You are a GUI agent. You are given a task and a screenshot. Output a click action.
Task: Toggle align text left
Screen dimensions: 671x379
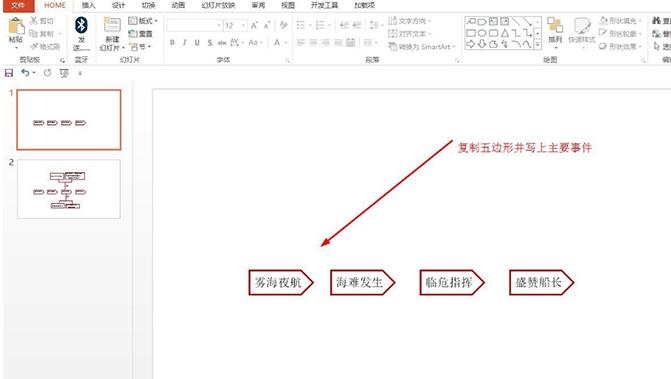coord(301,42)
